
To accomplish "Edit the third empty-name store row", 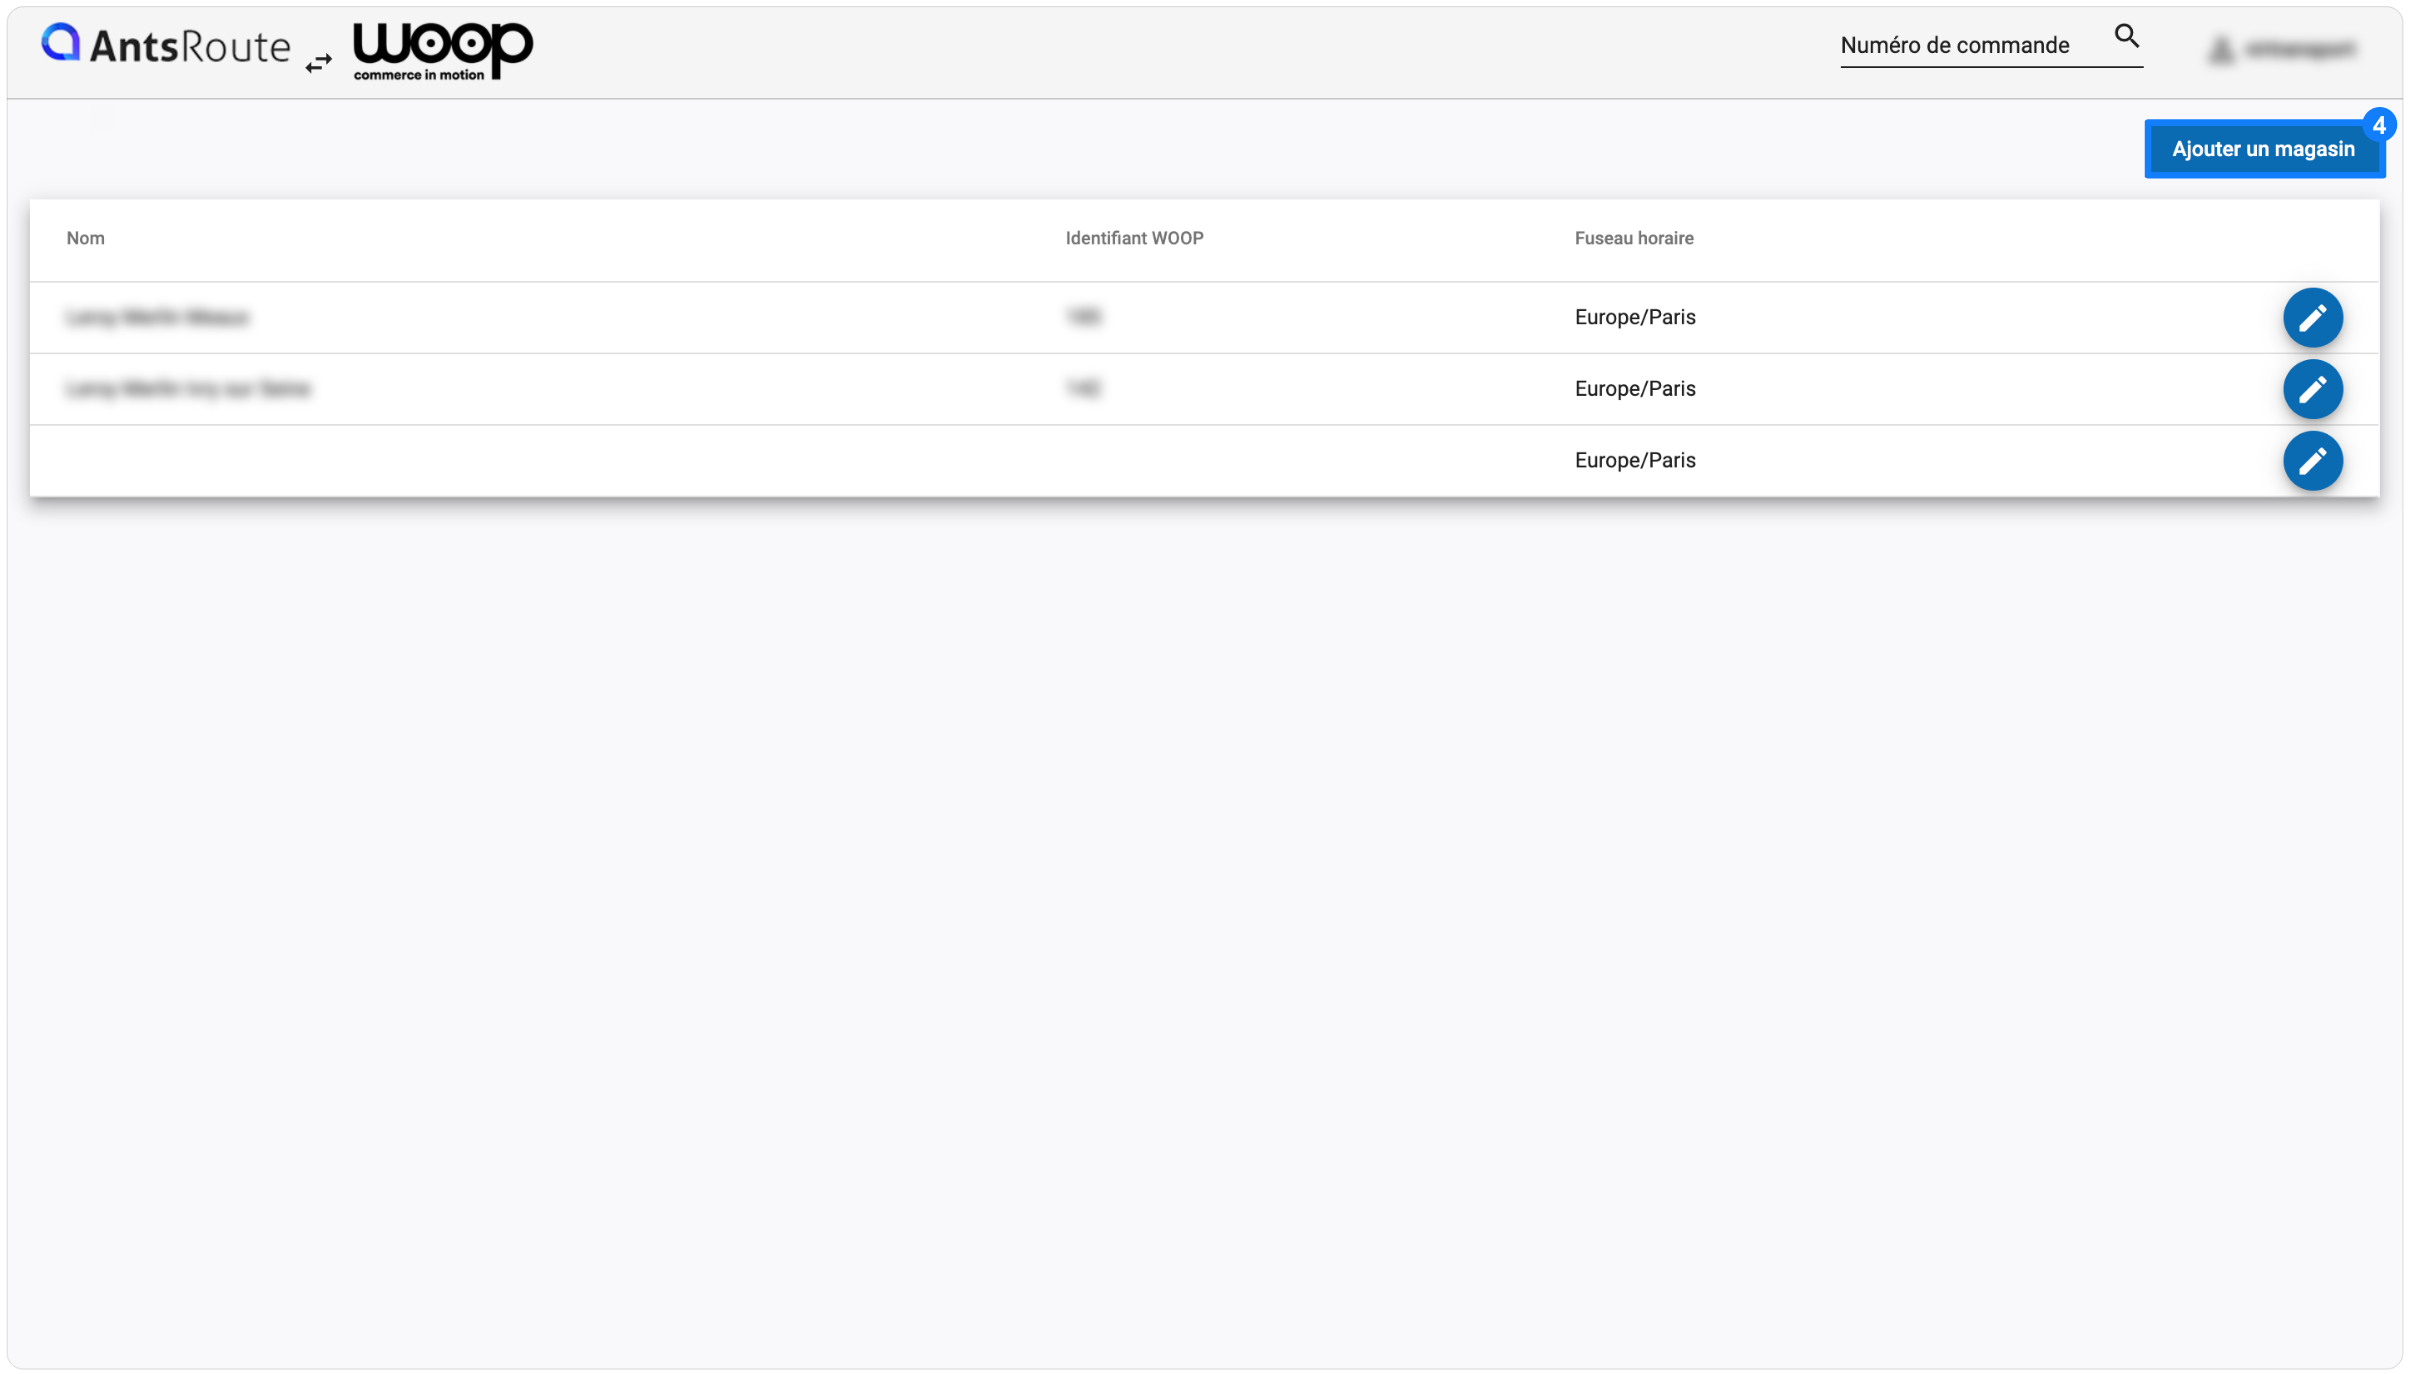I will pos(2312,461).
